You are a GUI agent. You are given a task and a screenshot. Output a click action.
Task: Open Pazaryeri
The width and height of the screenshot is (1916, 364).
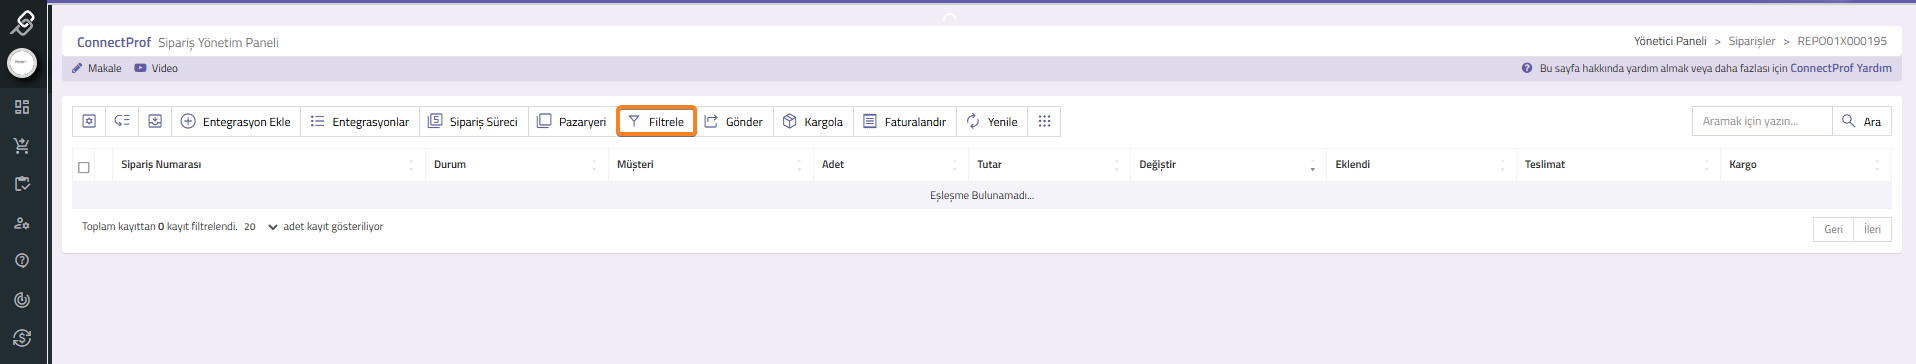572,121
